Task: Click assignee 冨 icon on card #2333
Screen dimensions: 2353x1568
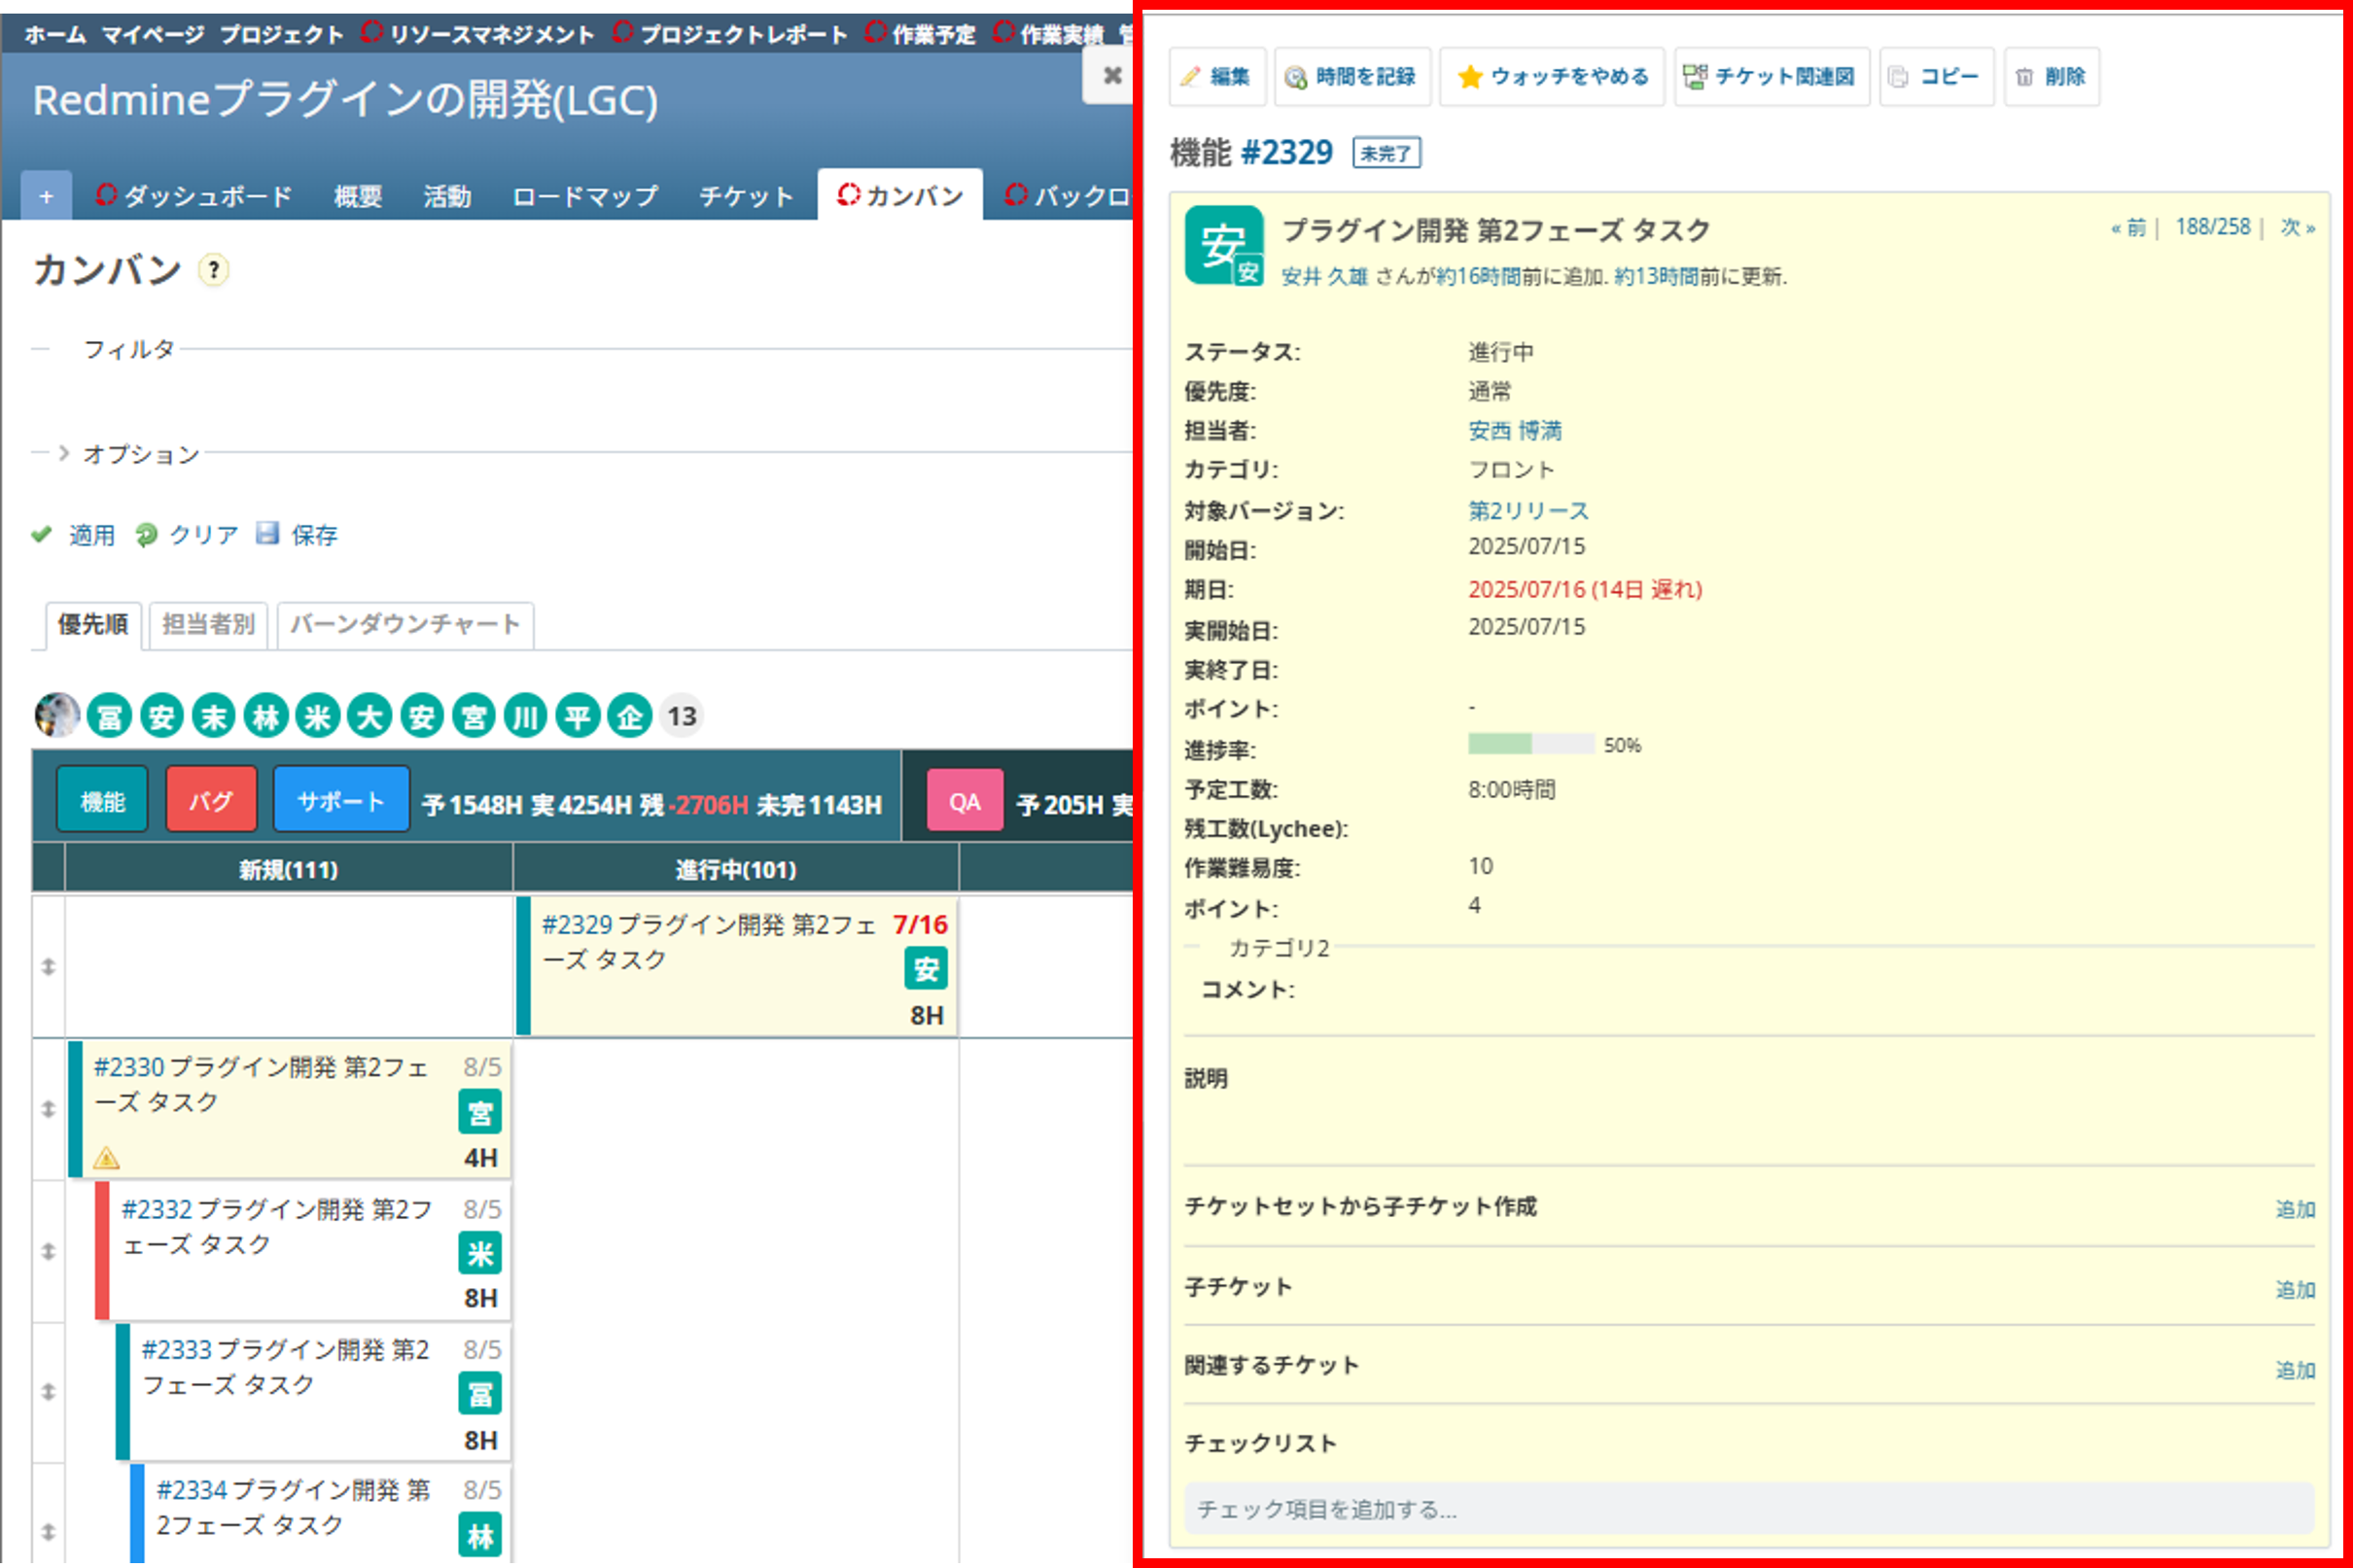Action: pos(480,1394)
